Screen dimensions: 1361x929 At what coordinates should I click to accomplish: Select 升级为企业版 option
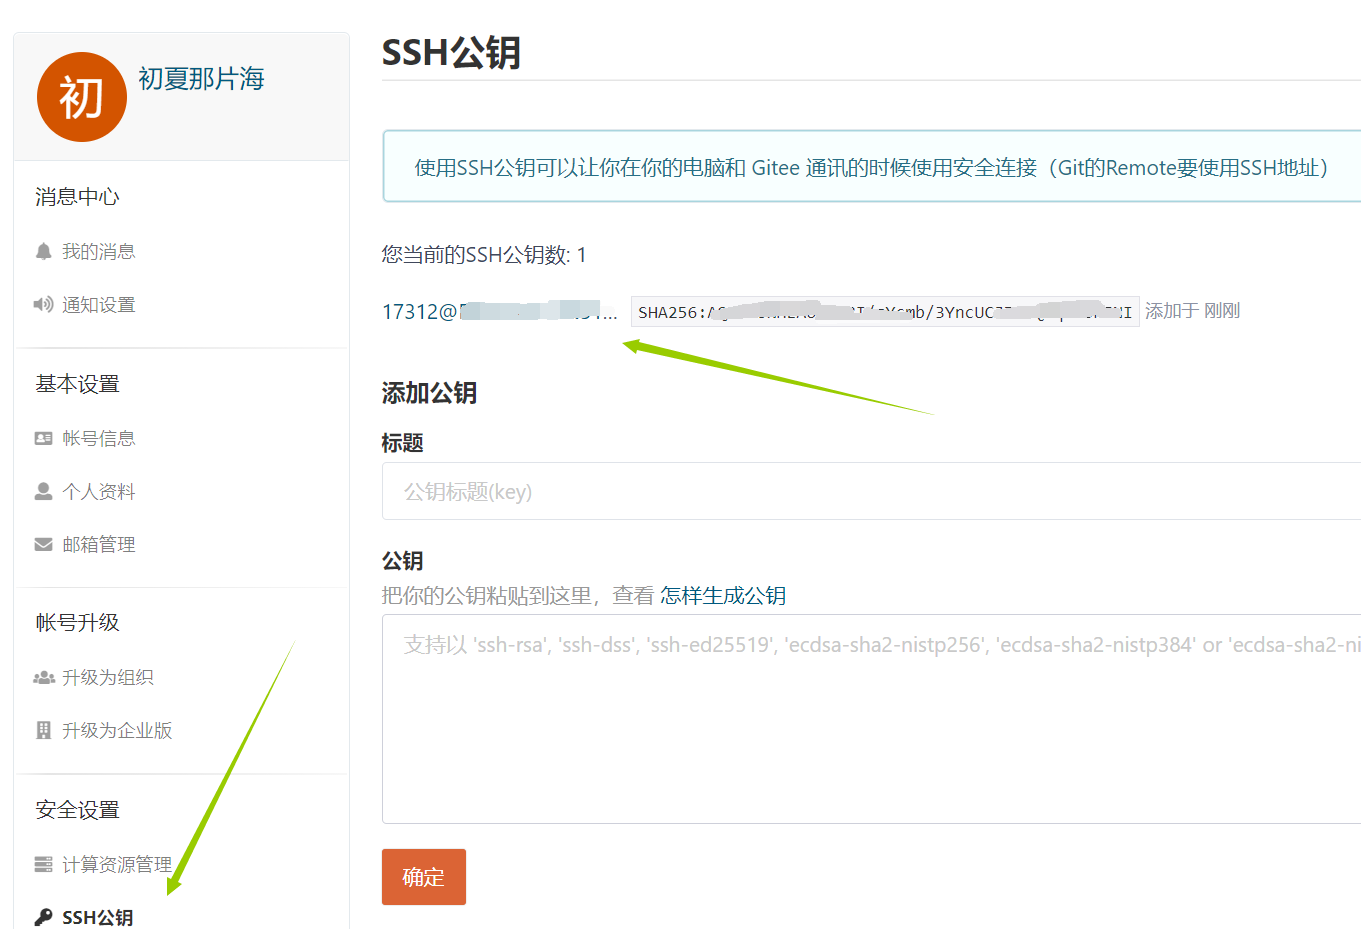coord(117,731)
